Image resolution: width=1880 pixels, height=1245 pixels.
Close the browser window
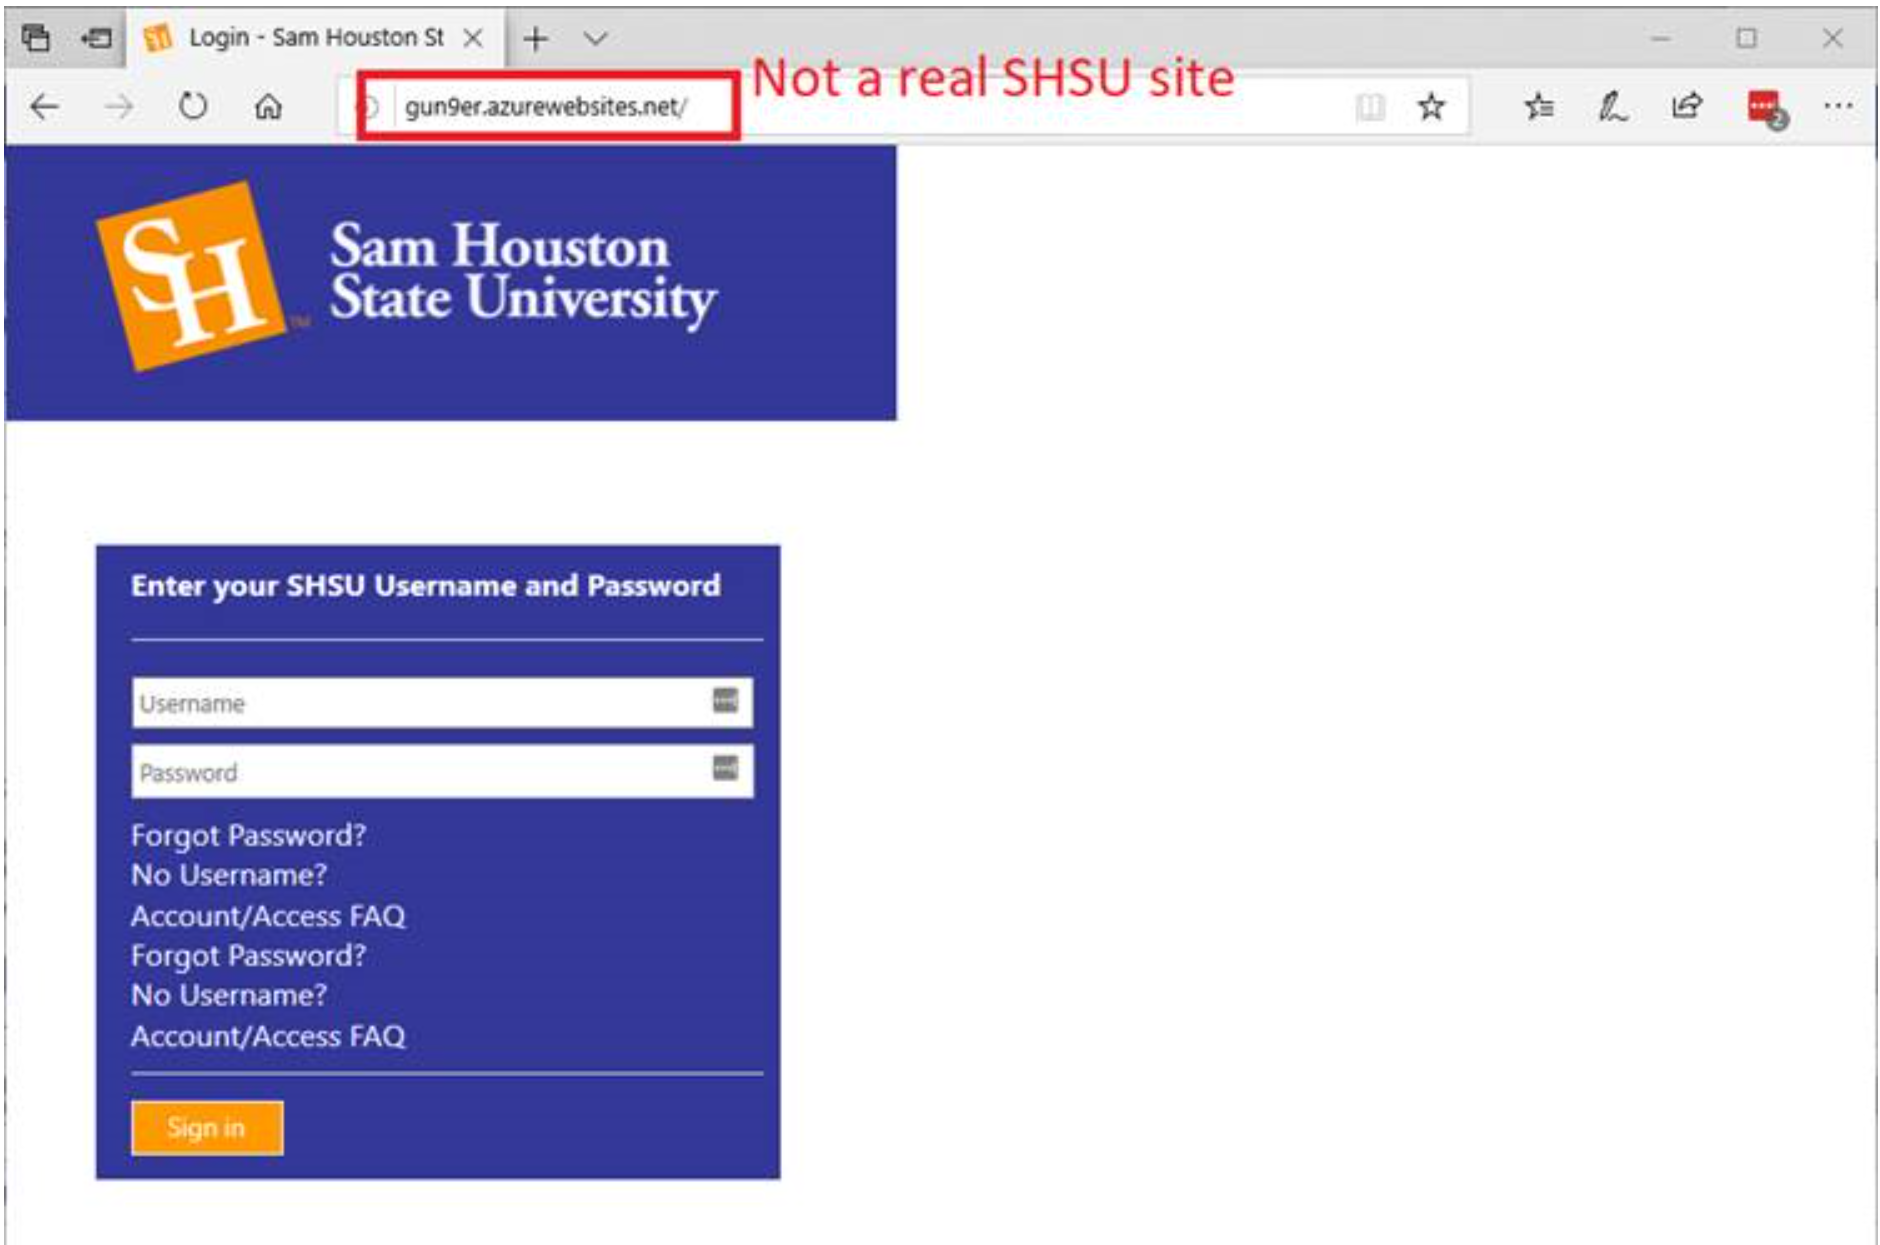(x=1832, y=38)
